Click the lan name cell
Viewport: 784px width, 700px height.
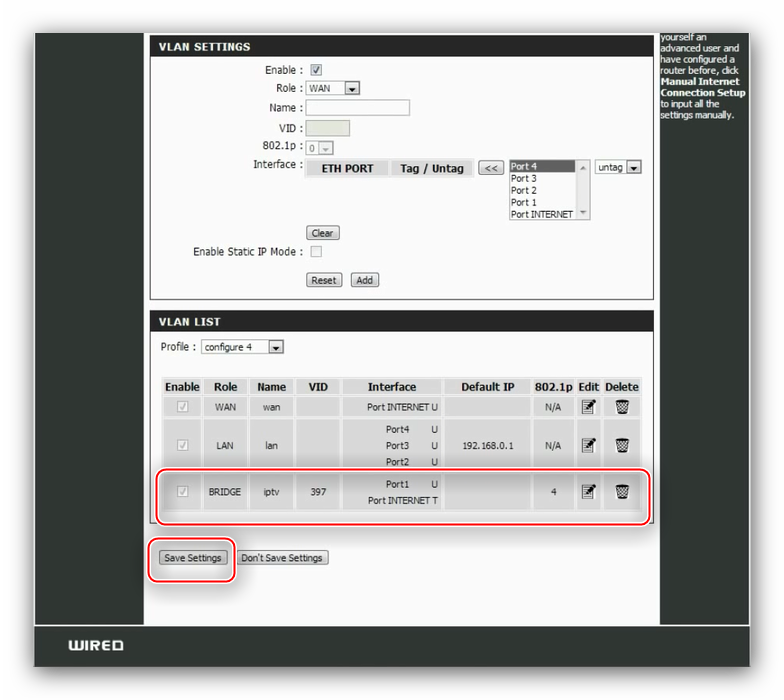pyautogui.click(x=272, y=445)
